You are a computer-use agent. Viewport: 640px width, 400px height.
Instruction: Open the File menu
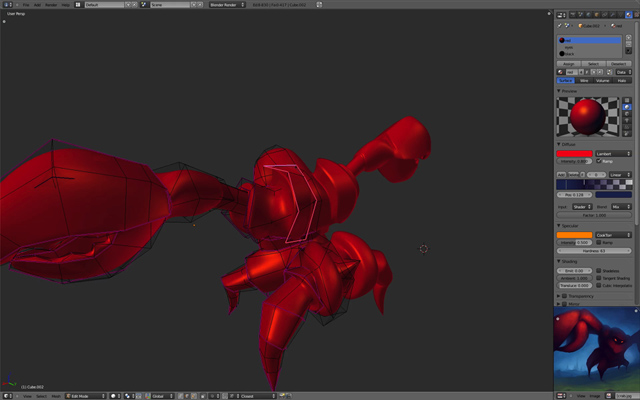[x=26, y=5]
